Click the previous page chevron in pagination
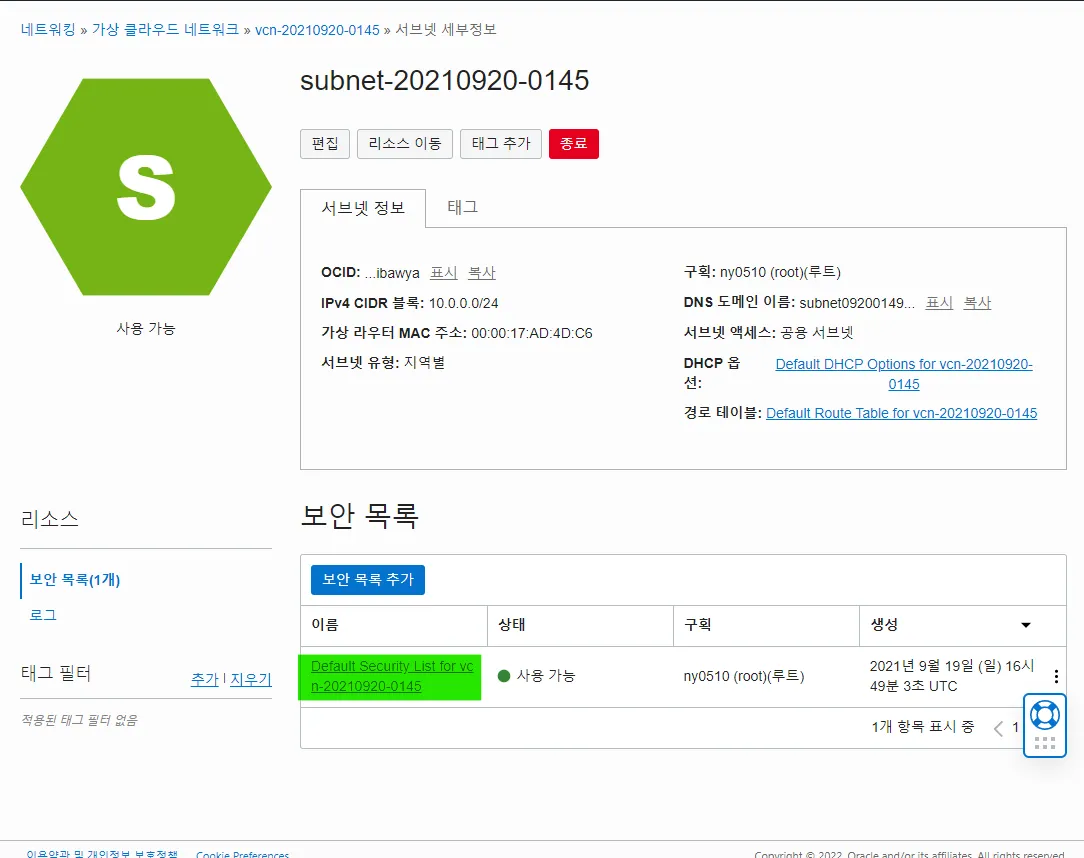 [x=1000, y=728]
